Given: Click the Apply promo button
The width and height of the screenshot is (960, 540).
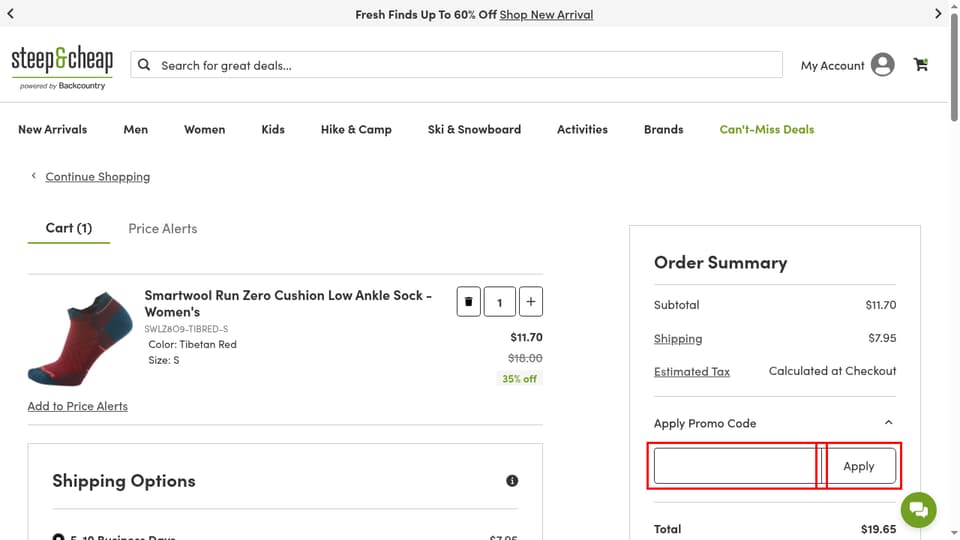Looking at the screenshot, I should click(x=858, y=466).
